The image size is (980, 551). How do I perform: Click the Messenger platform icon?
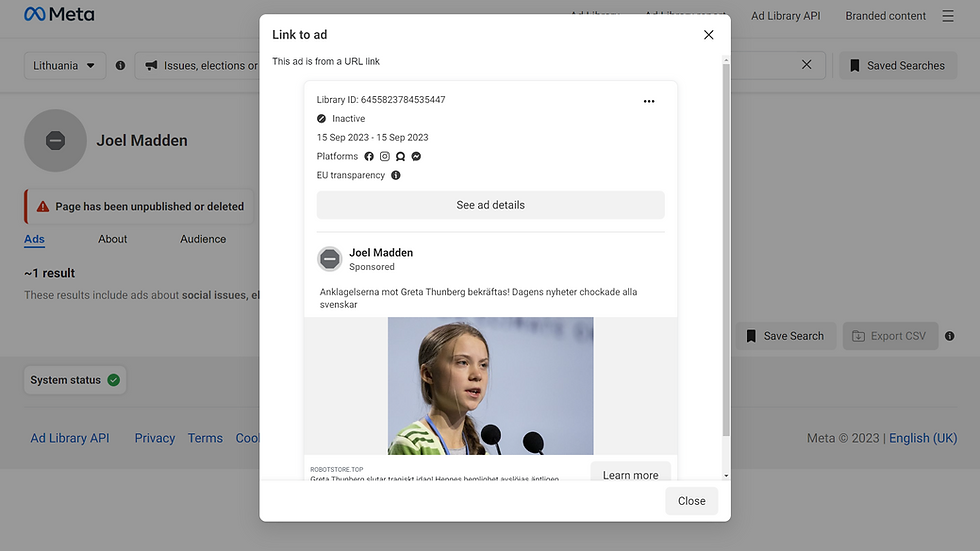tap(416, 156)
